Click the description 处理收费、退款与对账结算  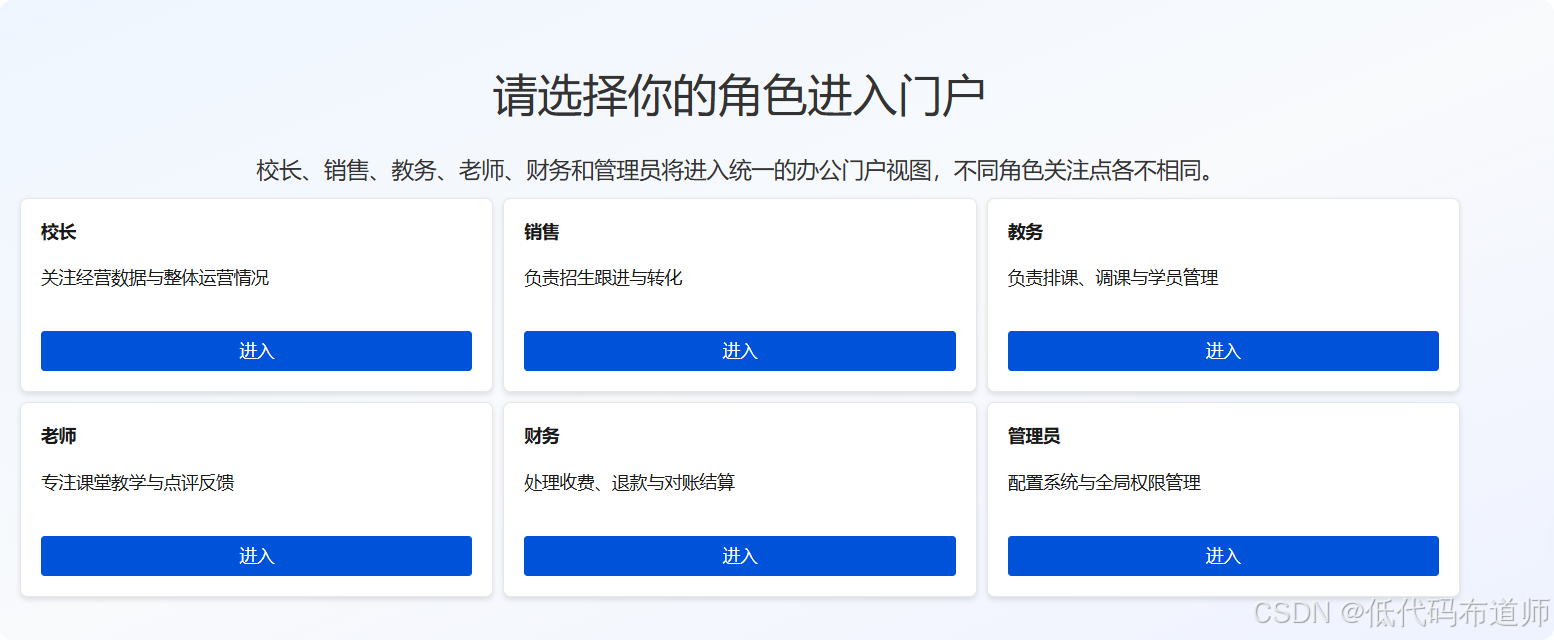click(x=629, y=483)
